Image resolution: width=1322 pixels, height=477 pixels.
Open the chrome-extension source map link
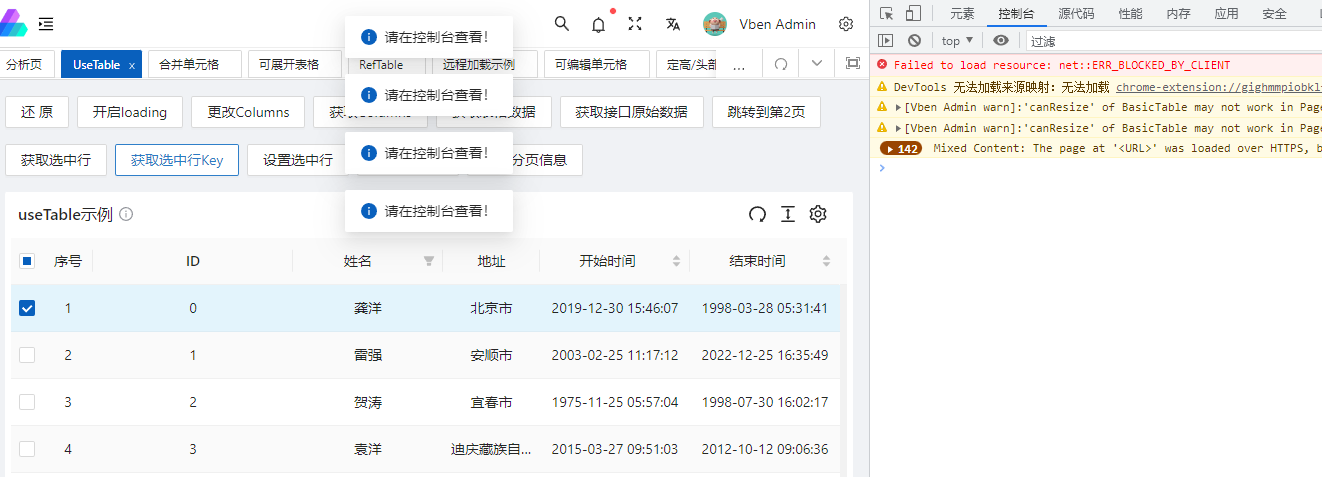(x=1218, y=87)
